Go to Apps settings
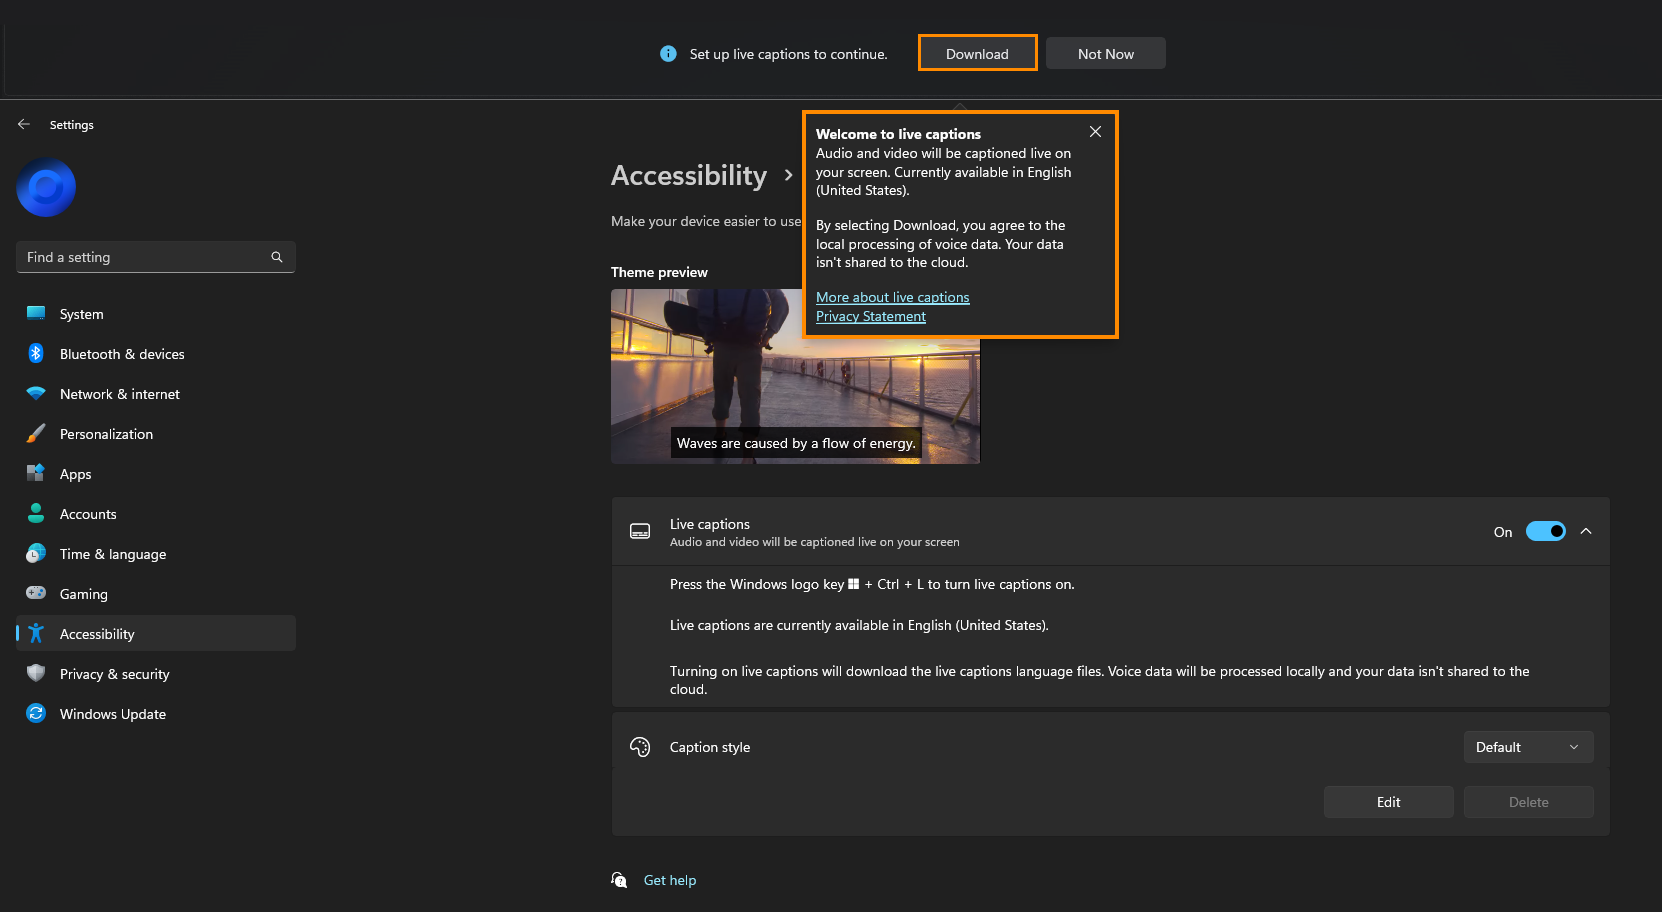Image resolution: width=1662 pixels, height=912 pixels. tap(156, 473)
